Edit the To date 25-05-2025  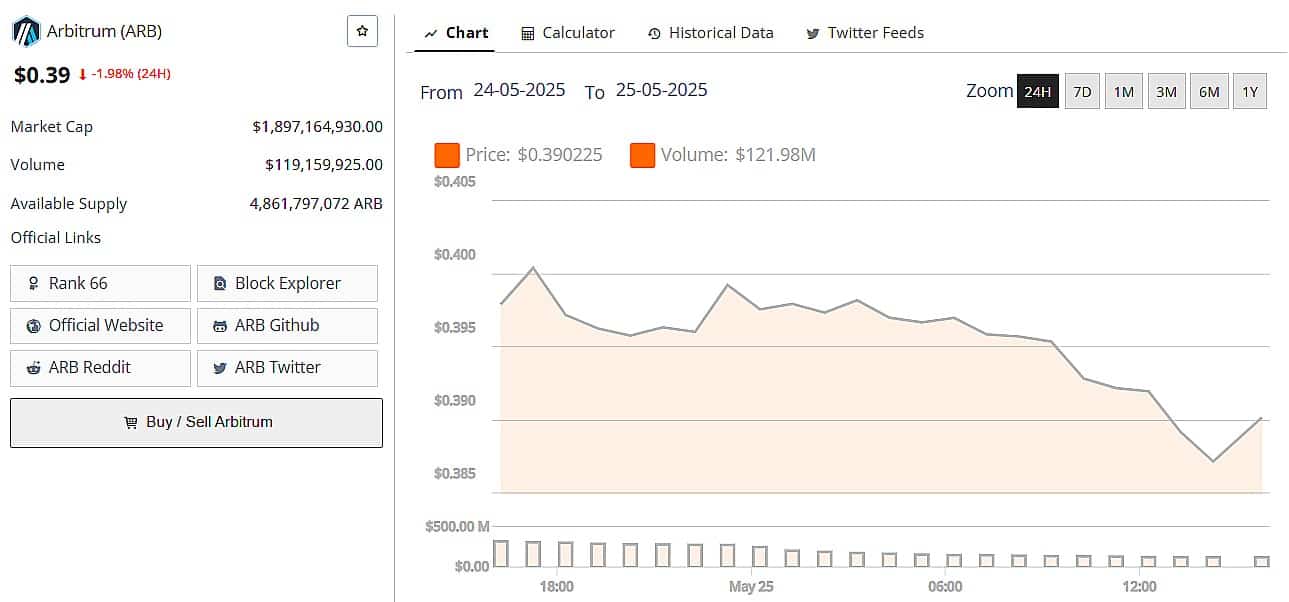click(661, 90)
